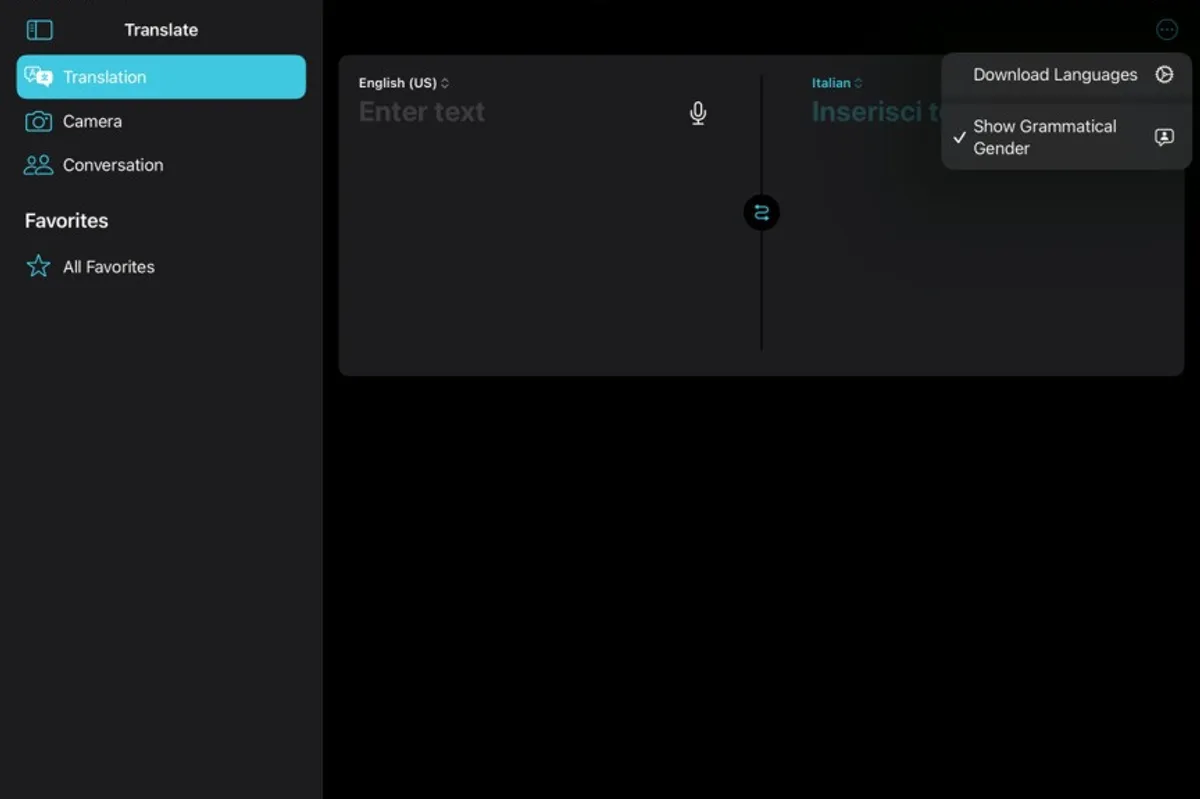This screenshot has height=799, width=1200.
Task: Click the Translation speech-bubble icon
Action: pos(38,77)
